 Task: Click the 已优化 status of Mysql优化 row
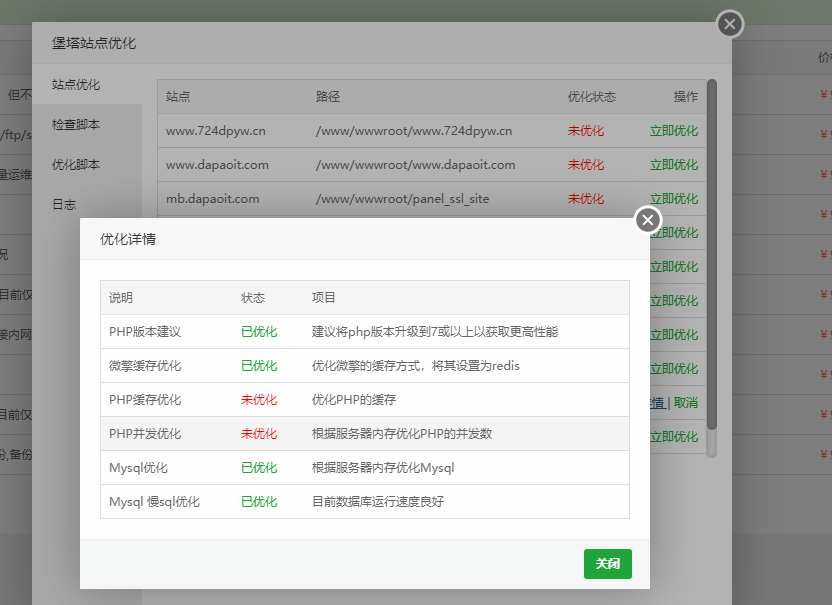258,467
